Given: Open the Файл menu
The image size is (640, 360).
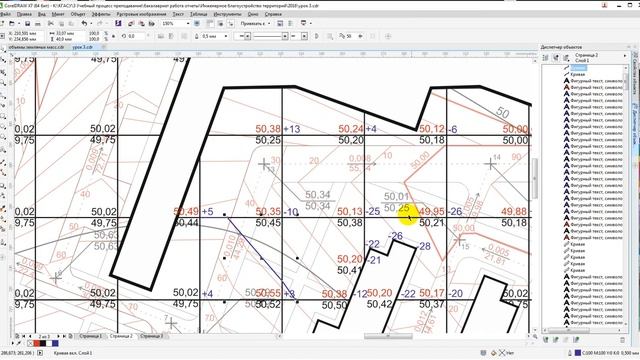Looking at the screenshot, I should (5, 14).
